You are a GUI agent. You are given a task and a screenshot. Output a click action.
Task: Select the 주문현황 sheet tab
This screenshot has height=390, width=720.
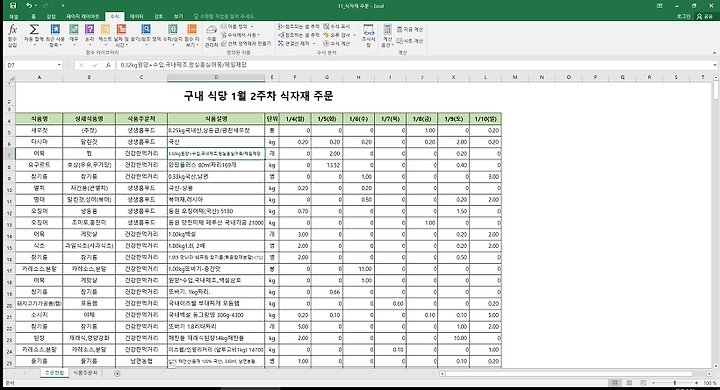point(54,373)
